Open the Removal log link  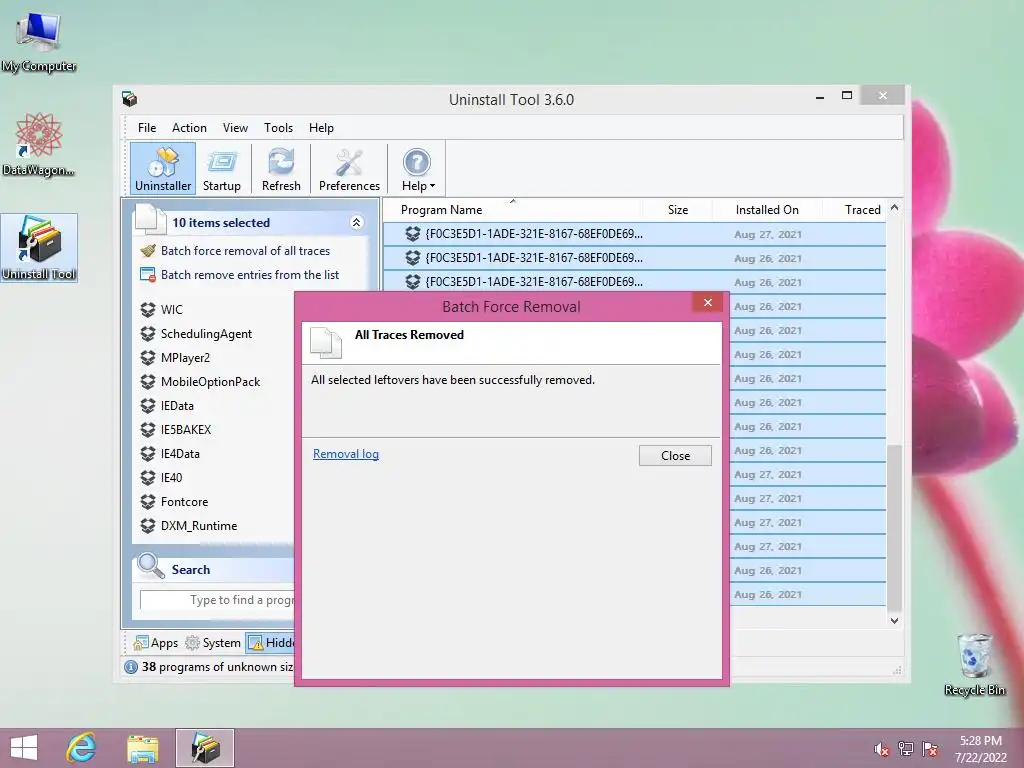[x=345, y=454]
